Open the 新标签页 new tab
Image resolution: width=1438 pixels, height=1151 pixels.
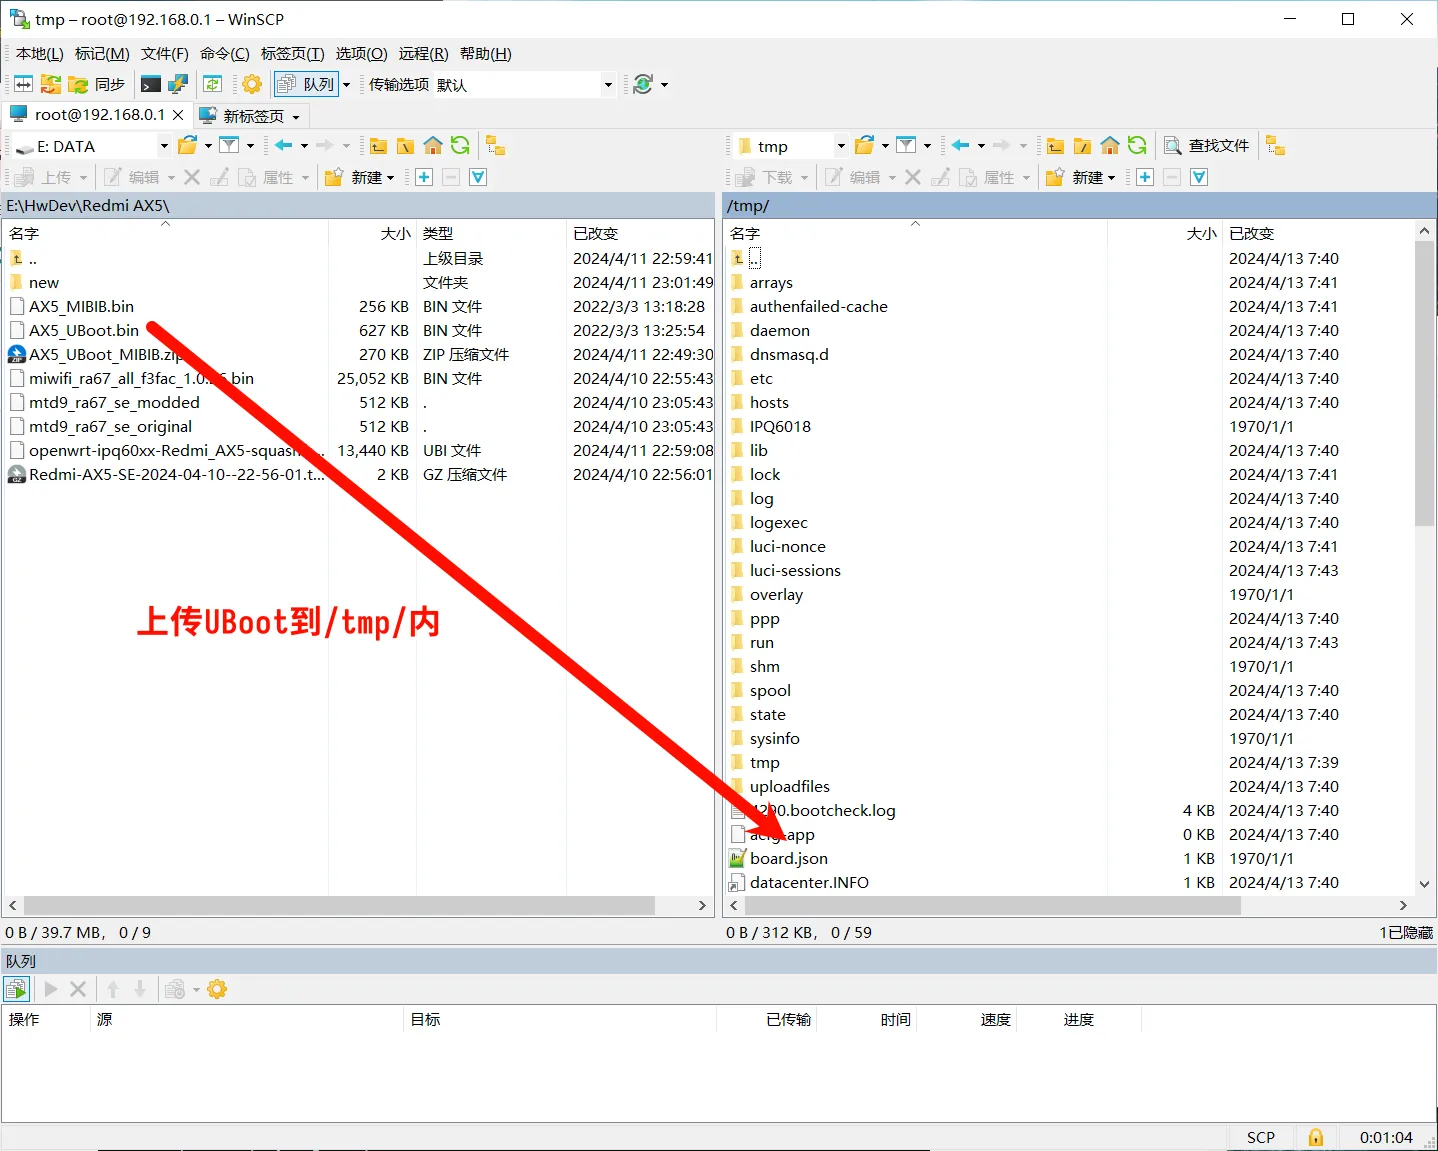[x=249, y=116]
